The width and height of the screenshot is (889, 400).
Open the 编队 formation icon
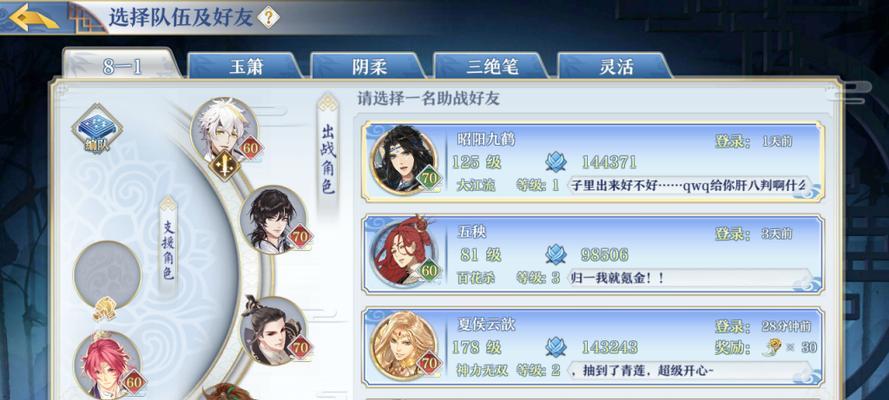coord(97,129)
